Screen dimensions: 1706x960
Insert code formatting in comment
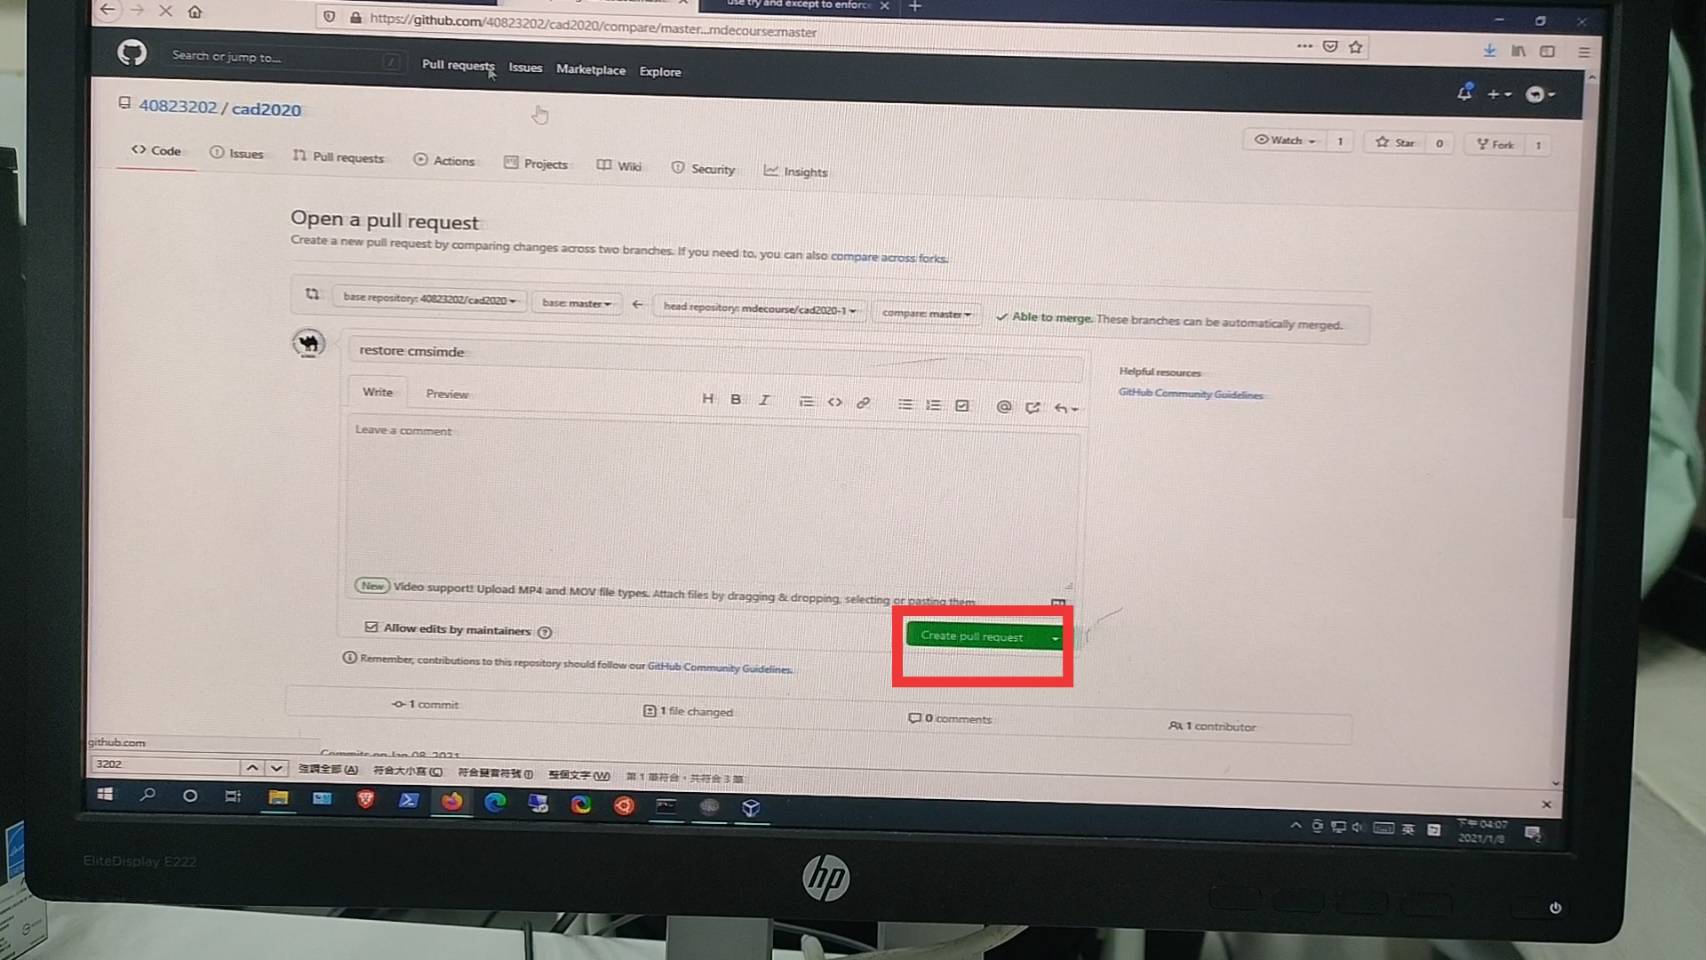pyautogui.click(x=835, y=402)
